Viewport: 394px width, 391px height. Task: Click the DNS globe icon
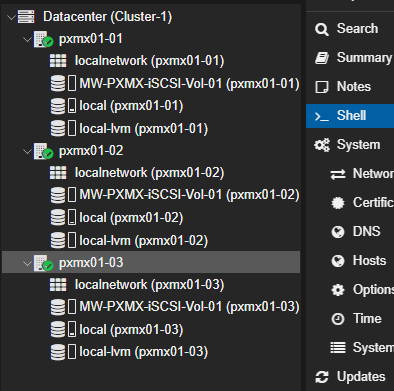(338, 232)
